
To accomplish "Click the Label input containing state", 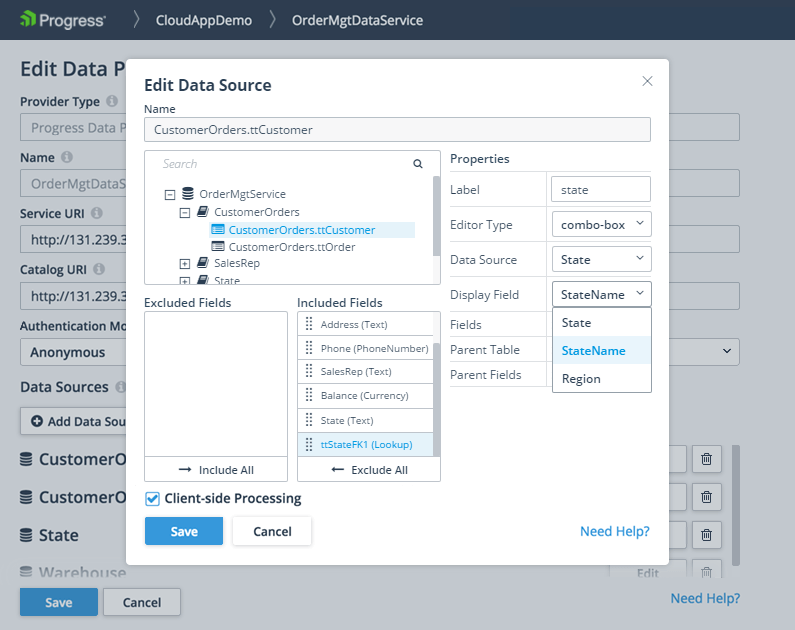I will (601, 190).
